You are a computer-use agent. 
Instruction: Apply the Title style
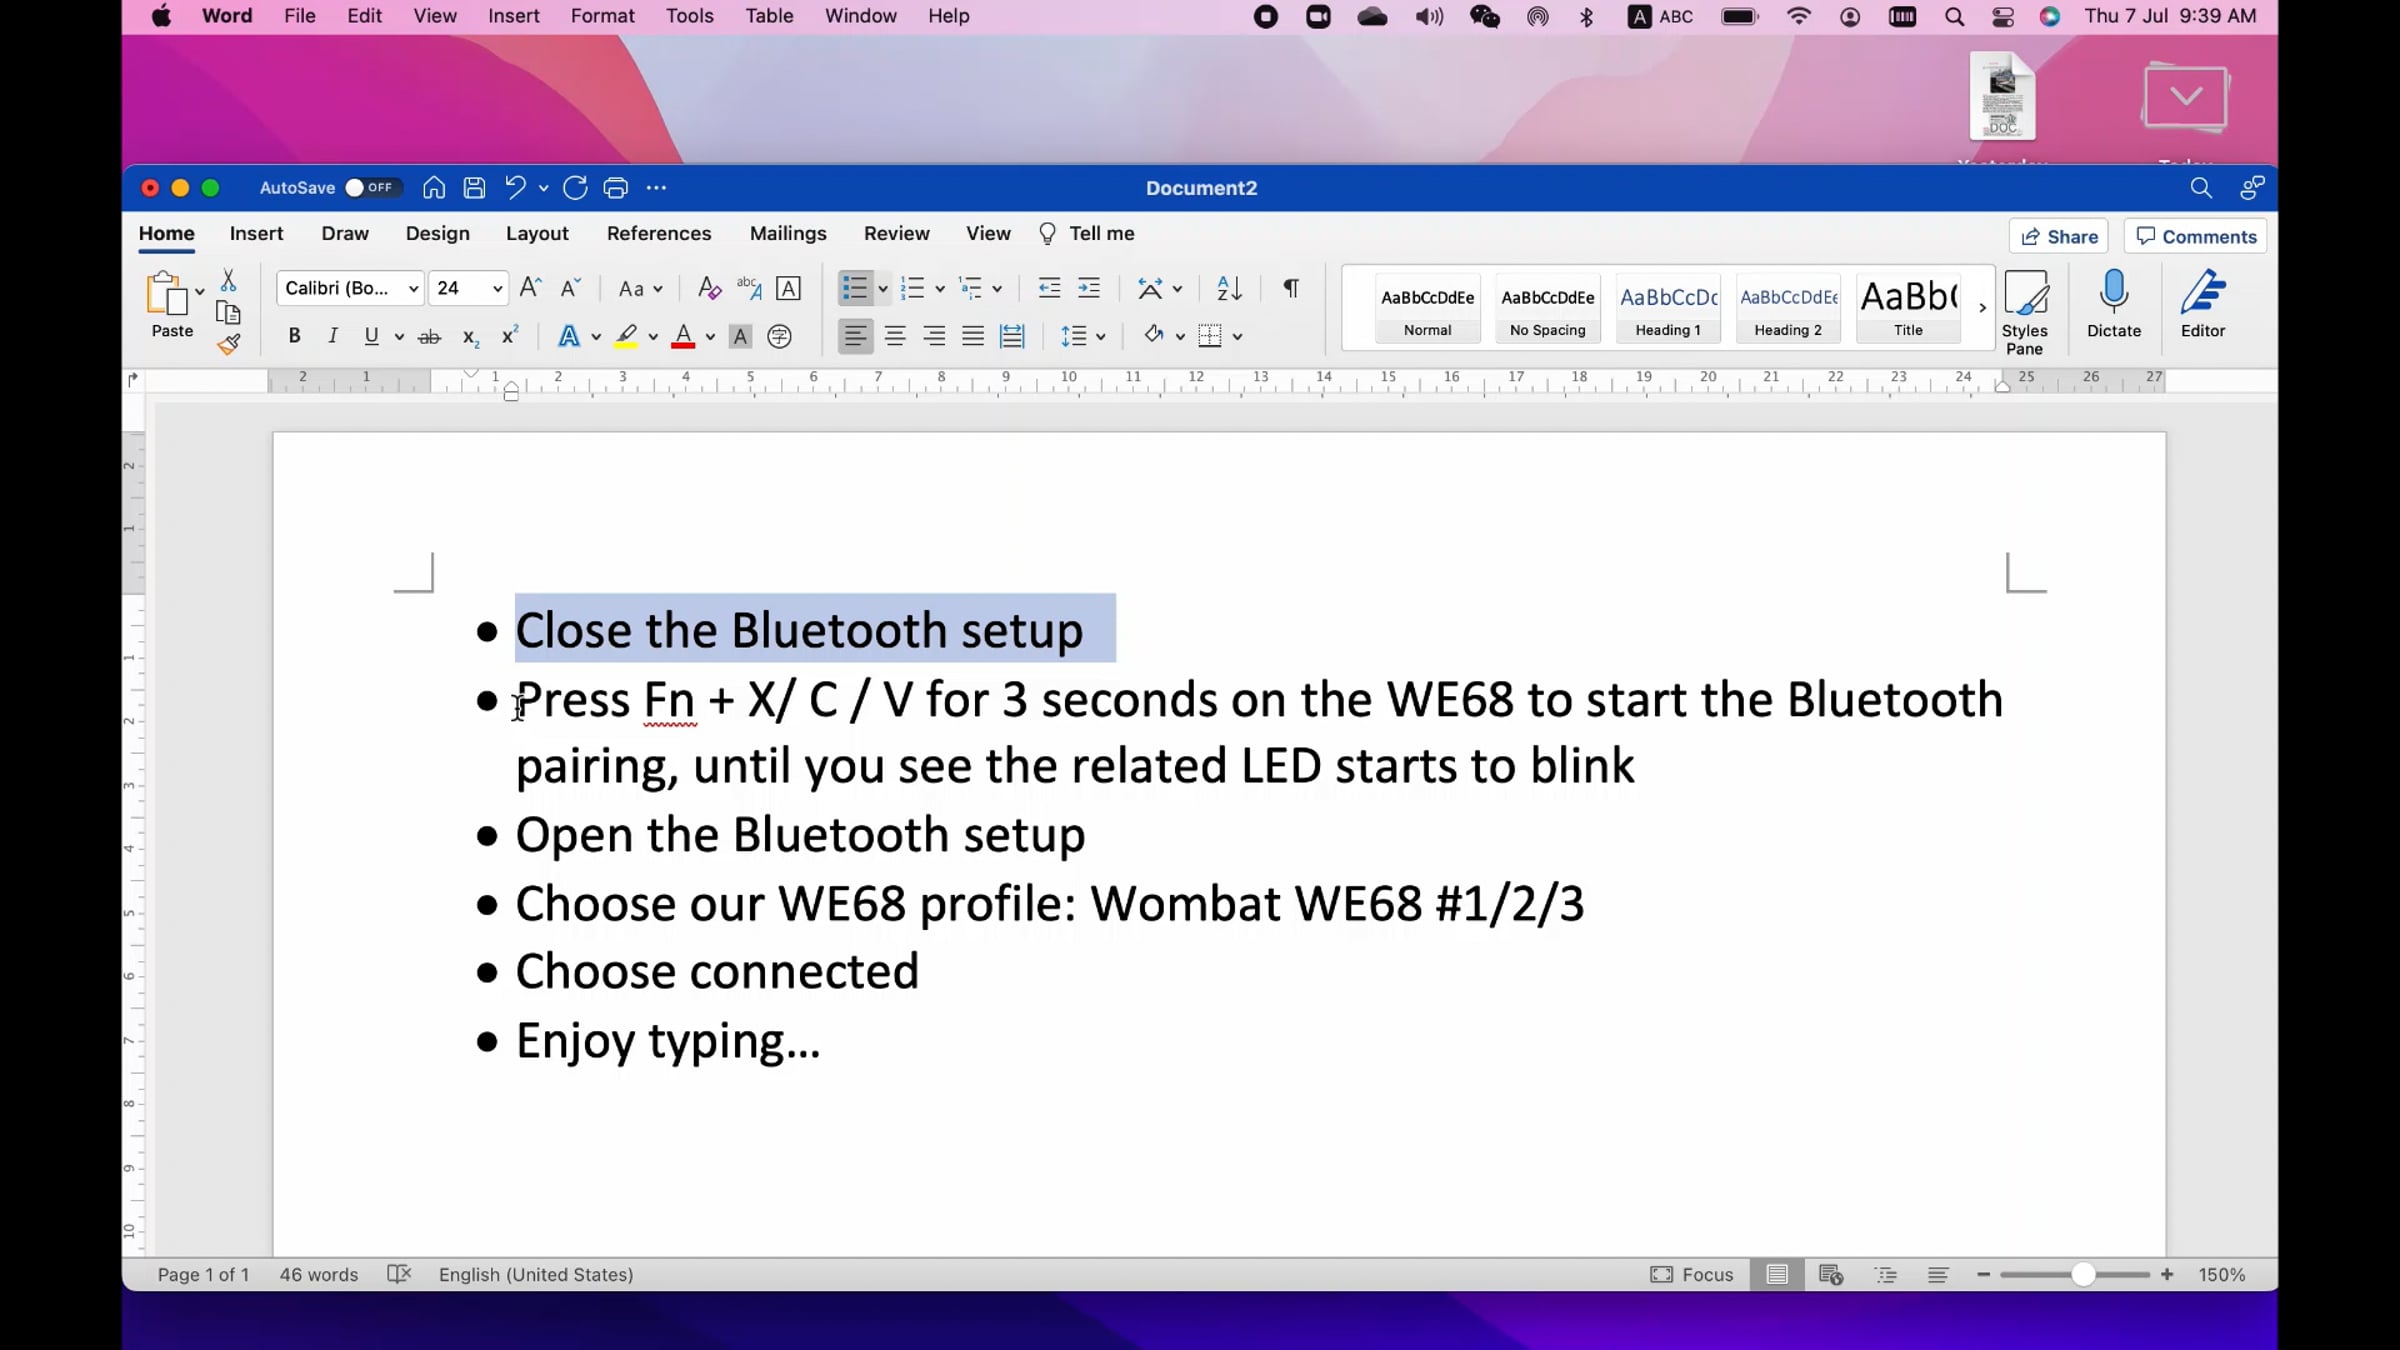point(1908,308)
